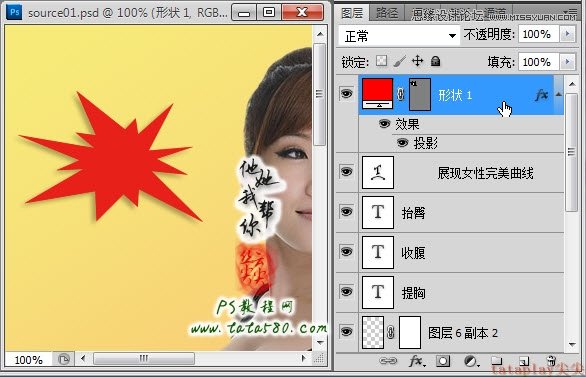Click the 投影 effect entry
586x377 pixels.
click(425, 143)
